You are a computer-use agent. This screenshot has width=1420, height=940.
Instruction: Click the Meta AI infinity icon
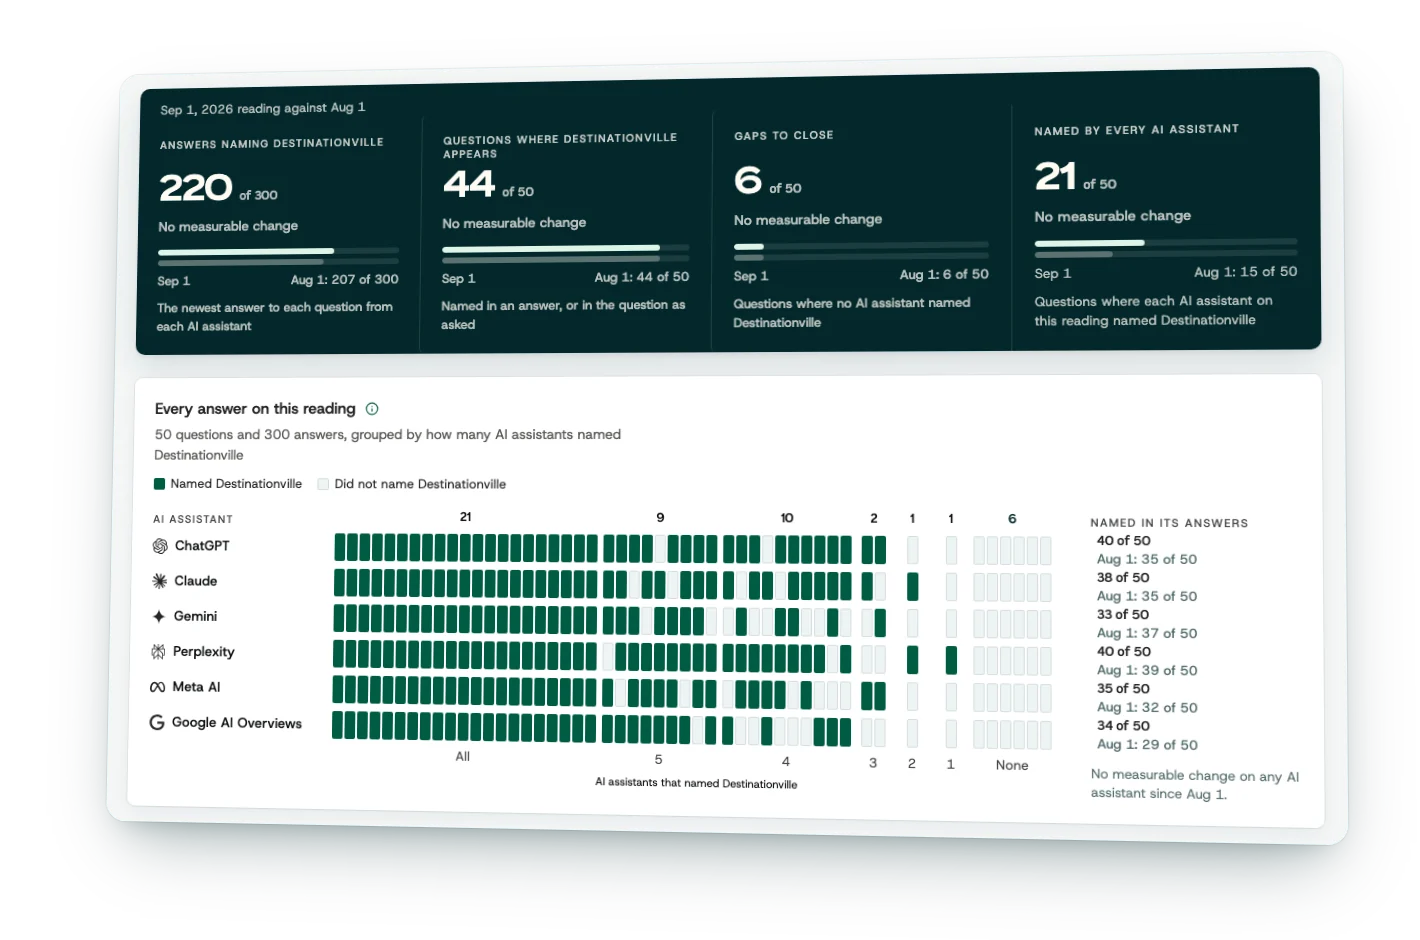tap(157, 687)
